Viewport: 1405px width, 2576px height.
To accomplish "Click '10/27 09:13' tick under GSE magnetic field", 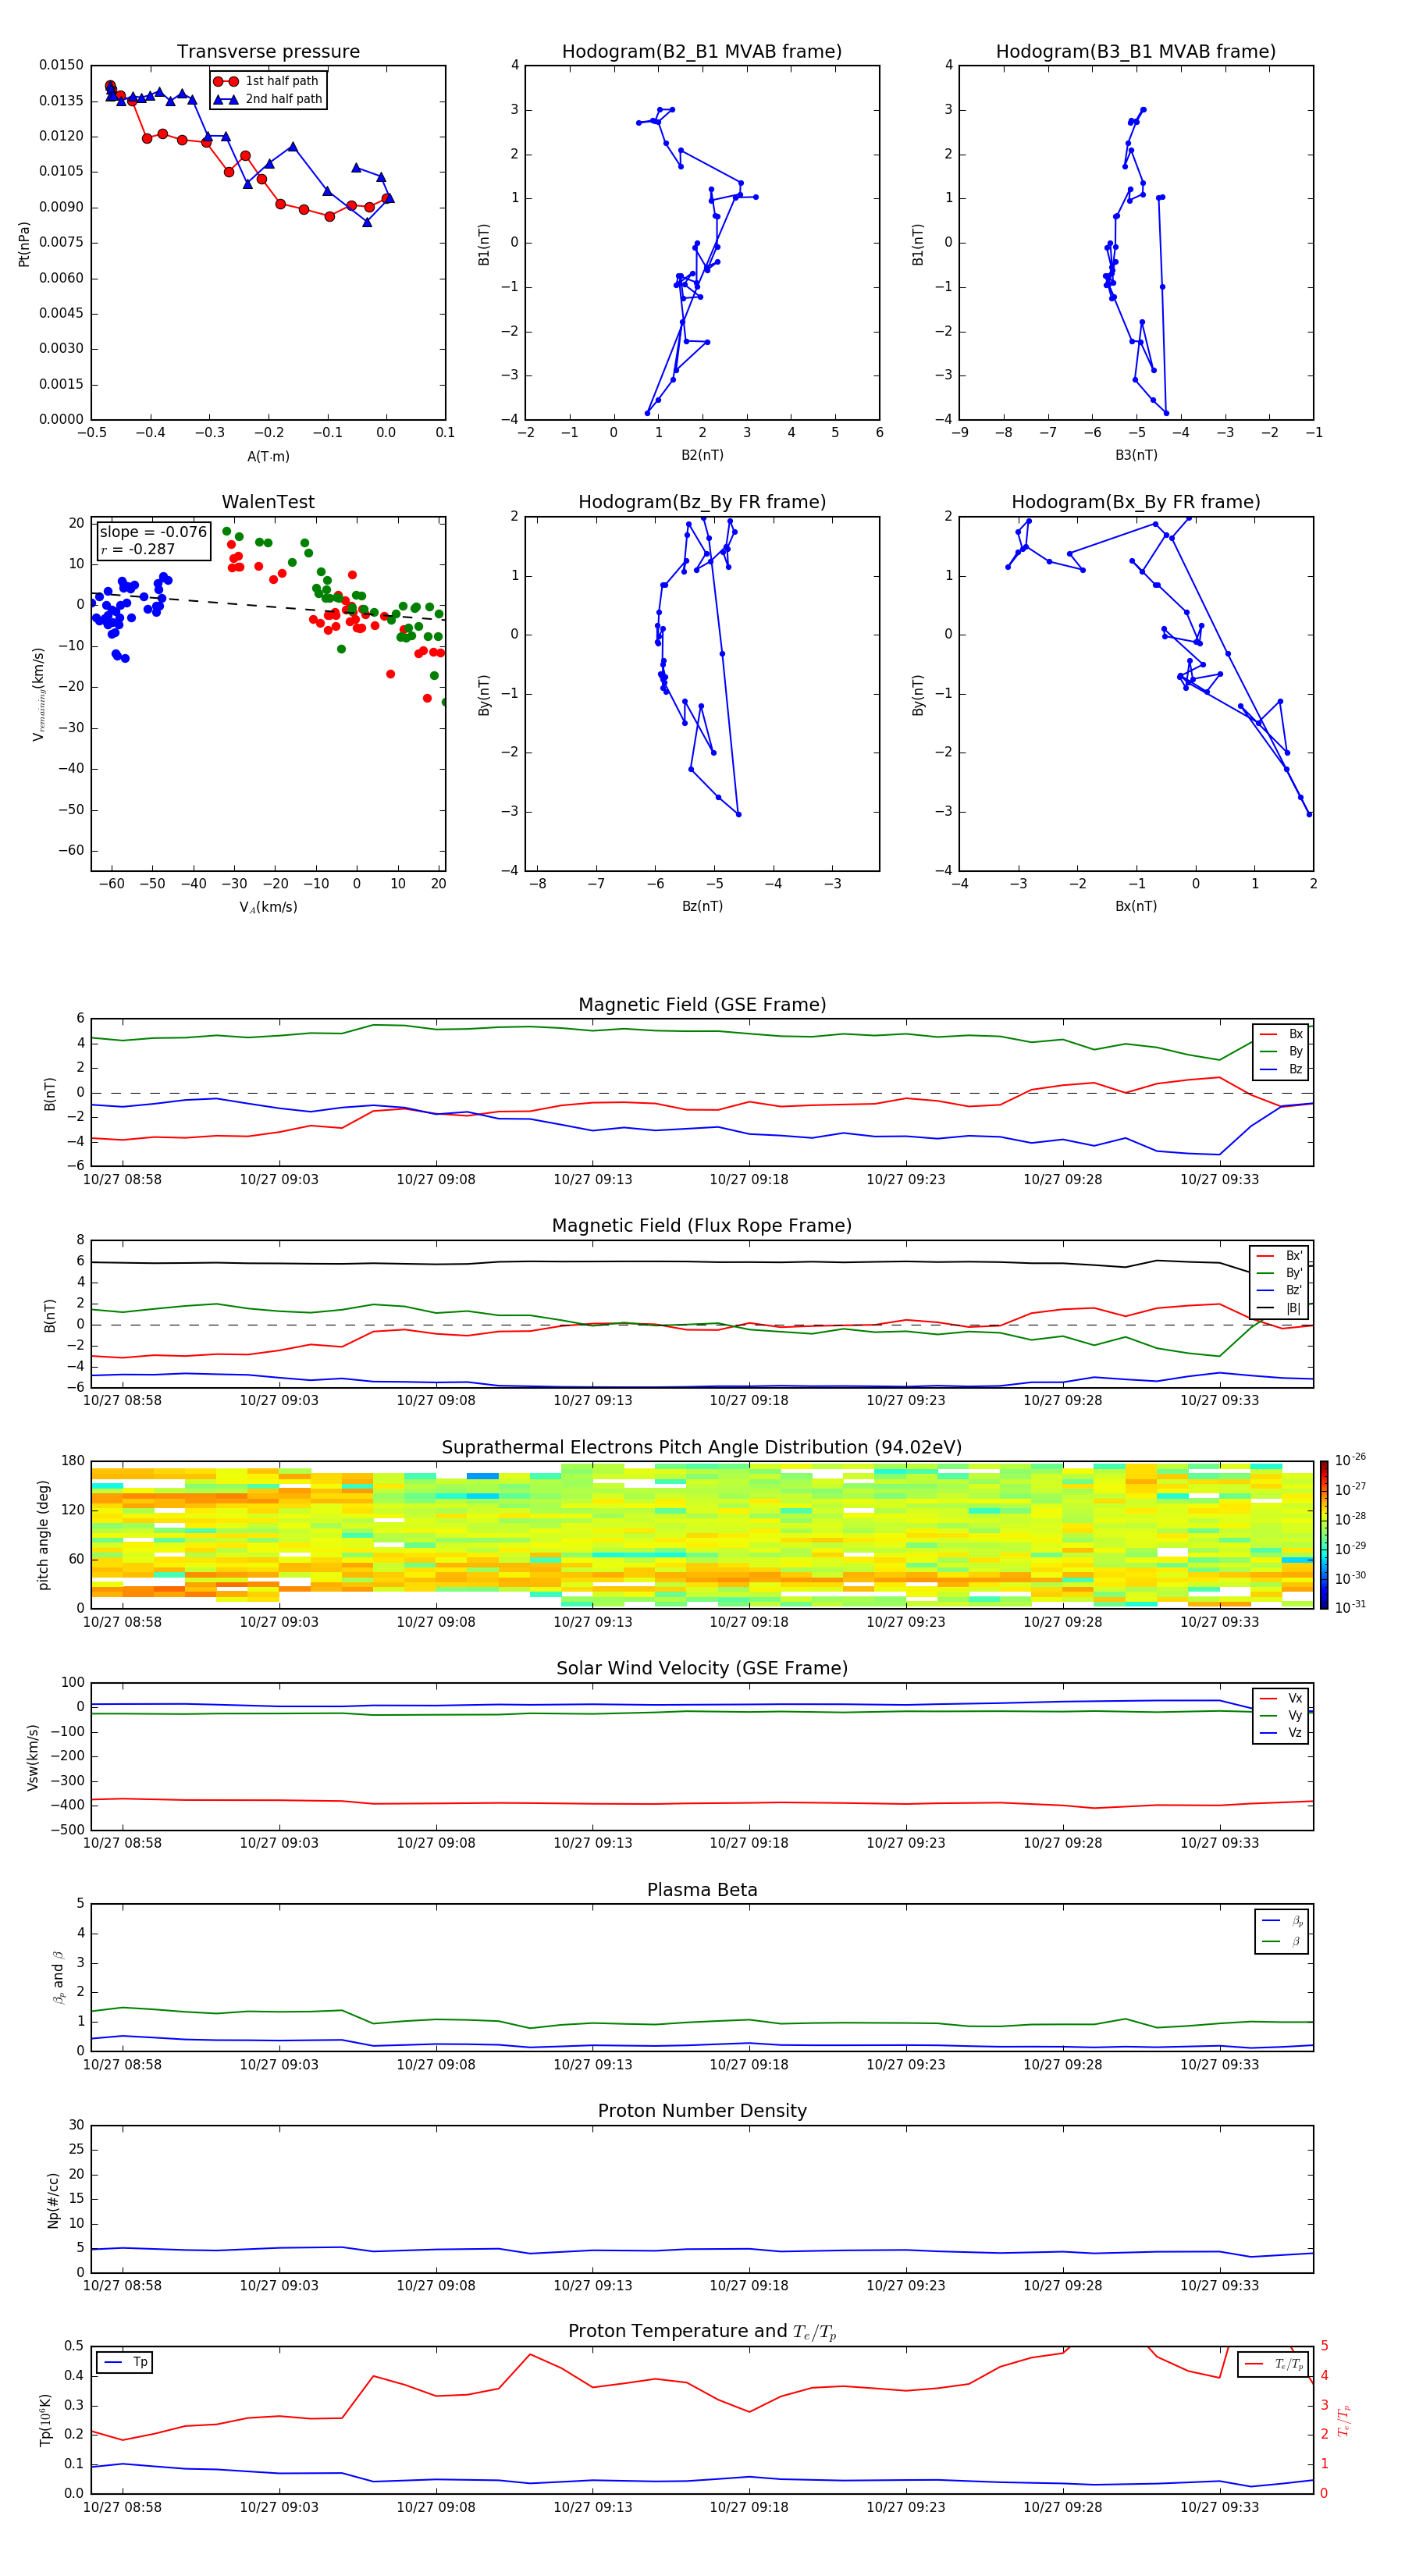I will 593,1180.
